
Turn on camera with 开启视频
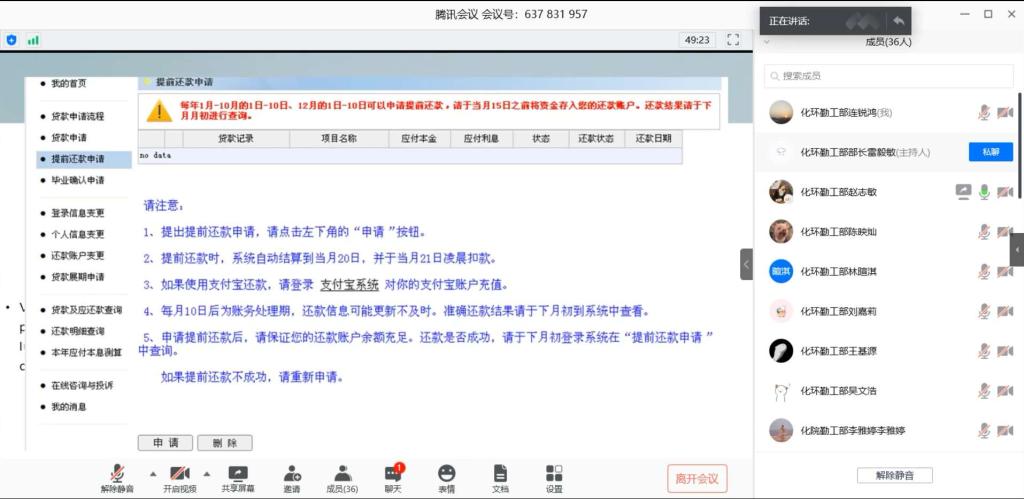[x=179, y=473]
